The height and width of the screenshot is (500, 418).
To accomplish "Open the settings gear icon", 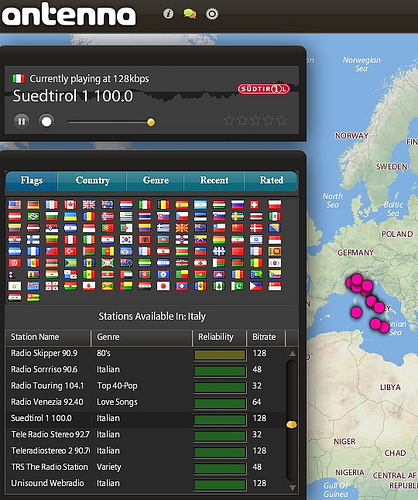I will 212,14.
